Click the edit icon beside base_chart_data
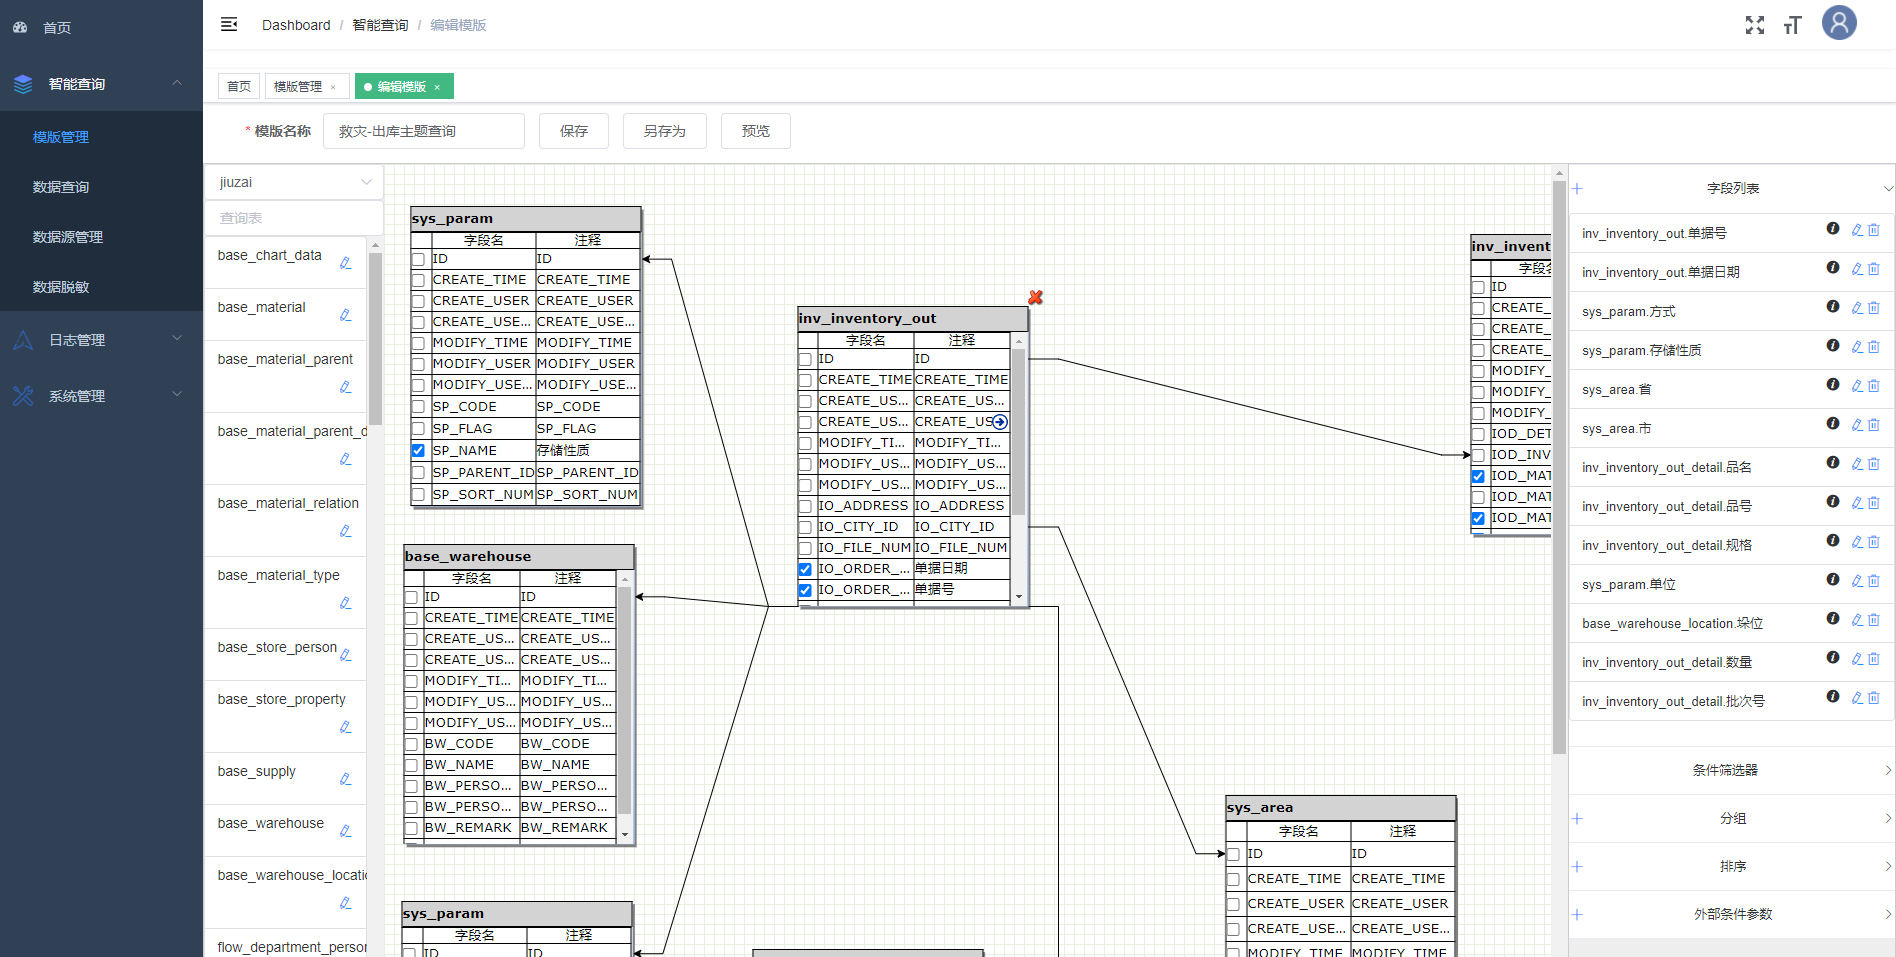This screenshot has height=957, width=1896. (x=345, y=263)
